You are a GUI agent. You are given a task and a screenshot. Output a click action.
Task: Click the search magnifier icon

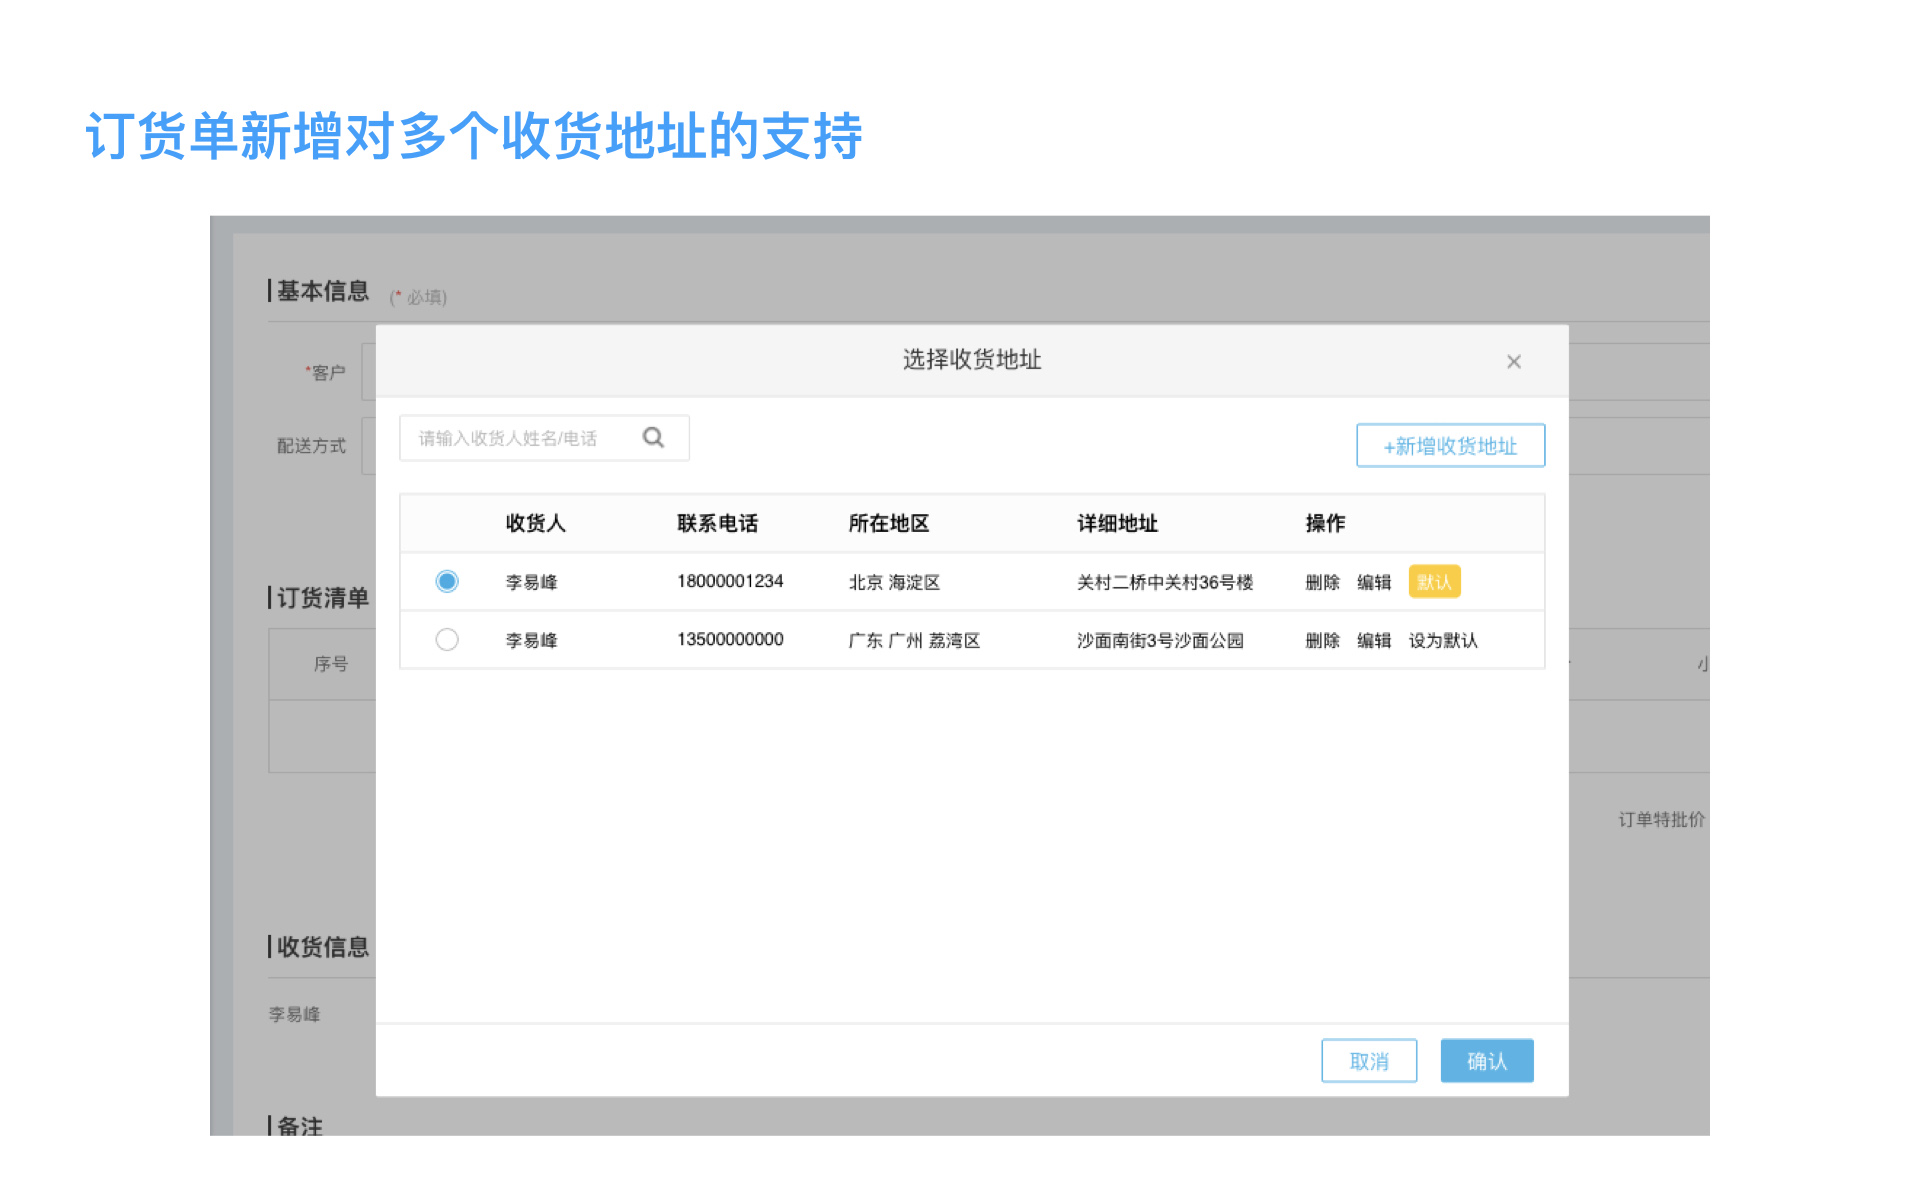pyautogui.click(x=653, y=438)
